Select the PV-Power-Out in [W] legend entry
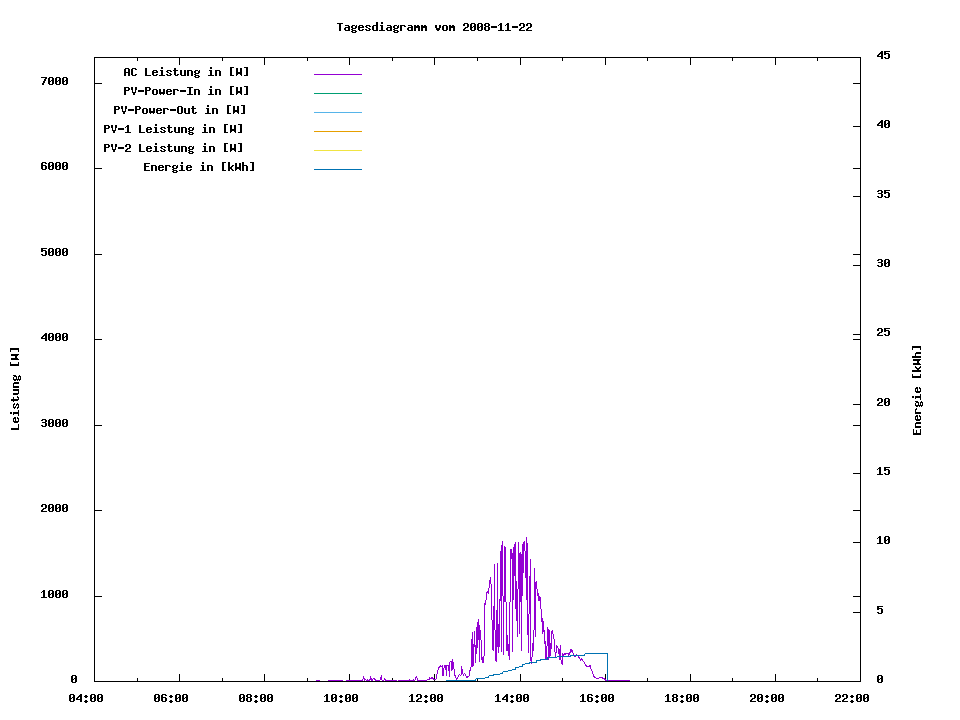The height and width of the screenshot is (720, 960). [180, 110]
